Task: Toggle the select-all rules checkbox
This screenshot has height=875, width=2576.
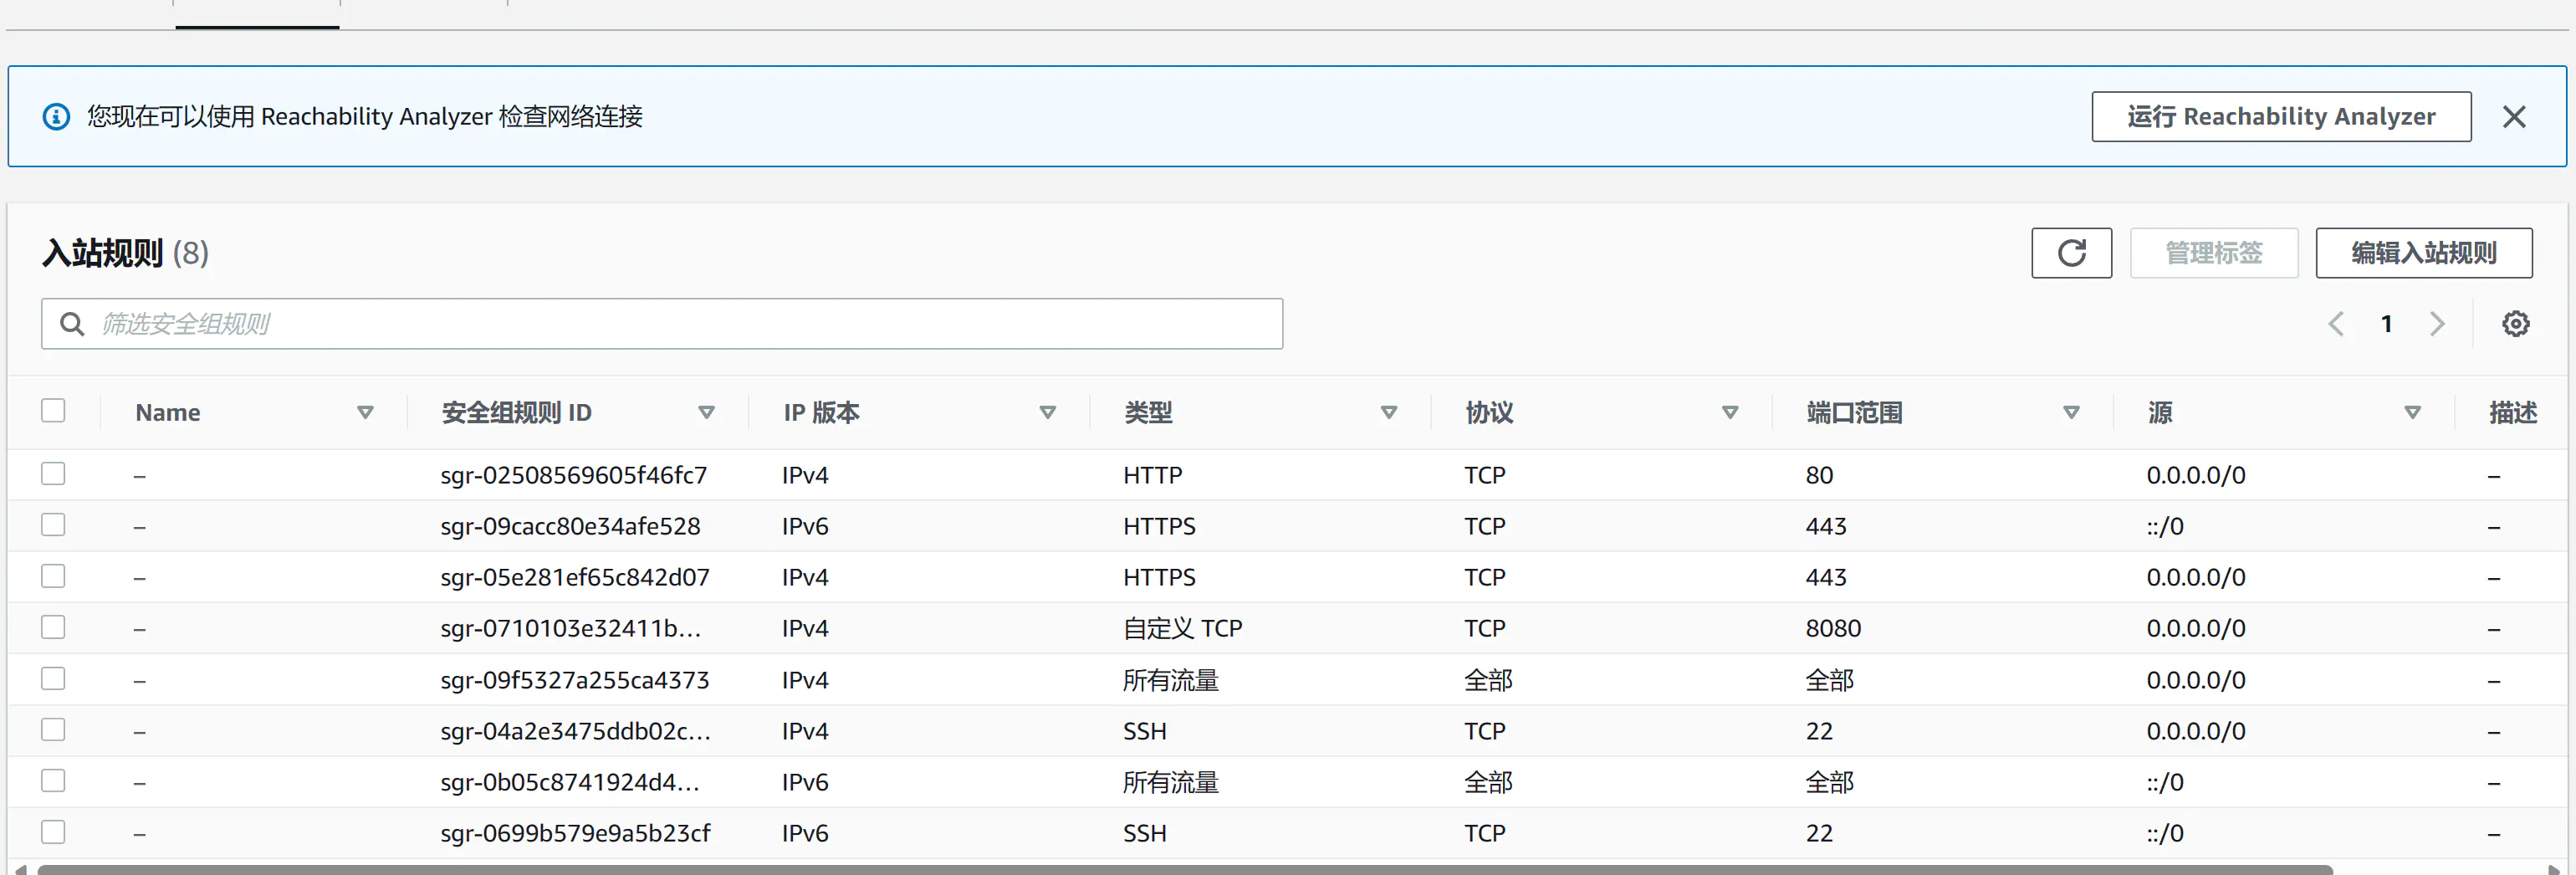Action: pyautogui.click(x=53, y=411)
